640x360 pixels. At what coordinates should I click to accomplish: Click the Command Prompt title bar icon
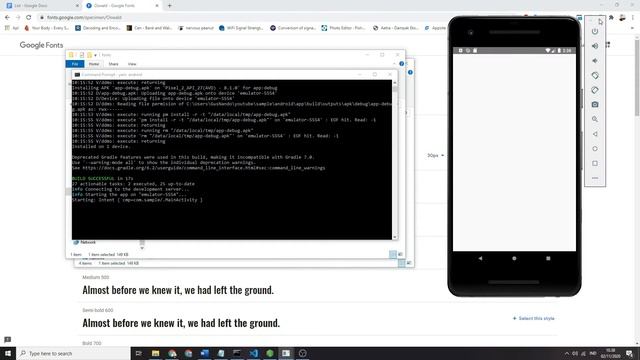click(x=77, y=75)
